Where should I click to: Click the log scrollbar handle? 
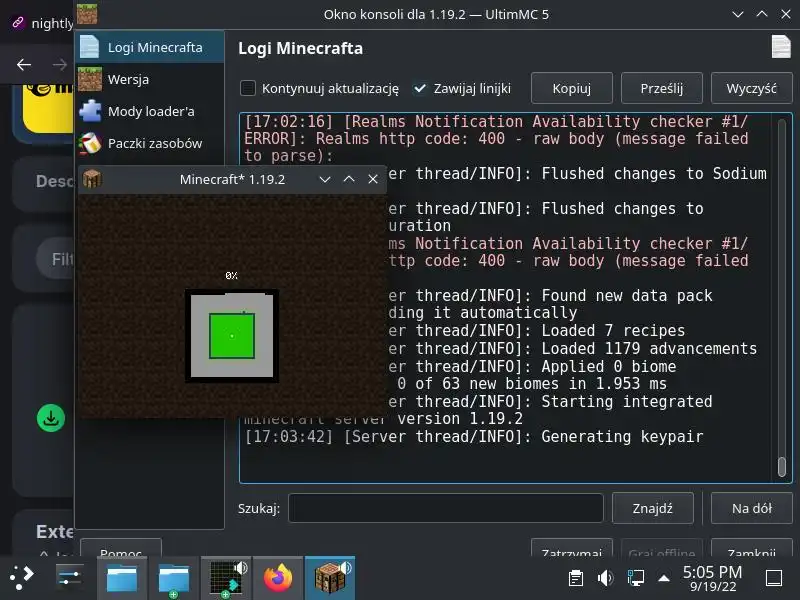(x=781, y=466)
